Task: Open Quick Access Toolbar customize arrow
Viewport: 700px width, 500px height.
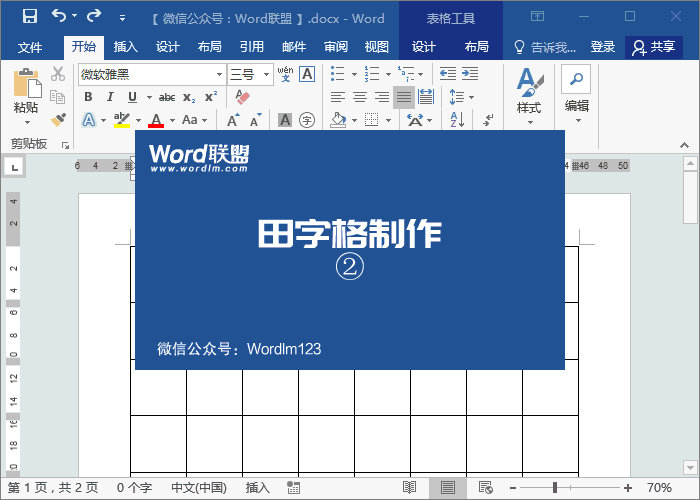Action: [x=122, y=18]
